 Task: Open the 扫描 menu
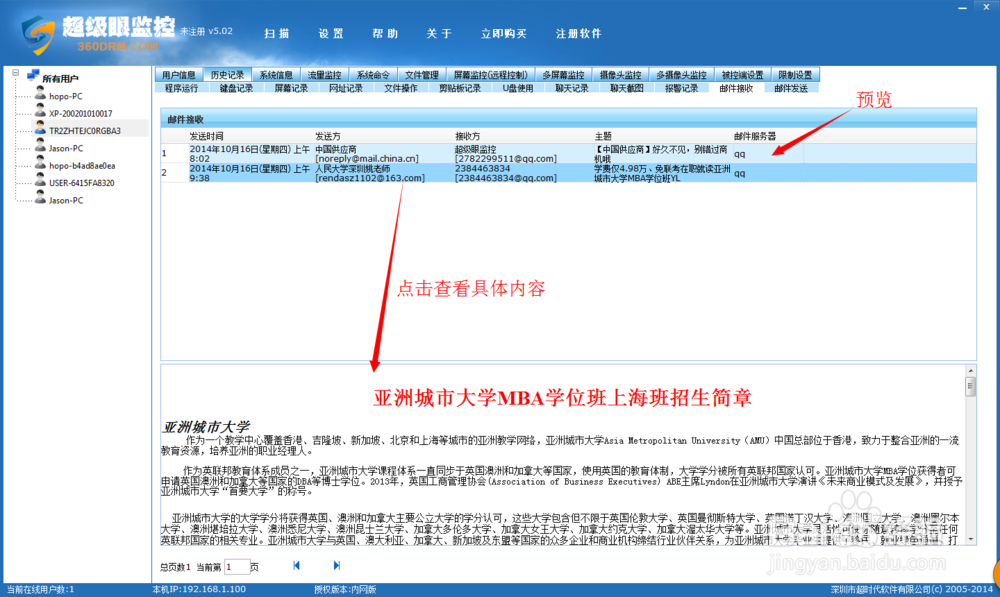point(277,33)
